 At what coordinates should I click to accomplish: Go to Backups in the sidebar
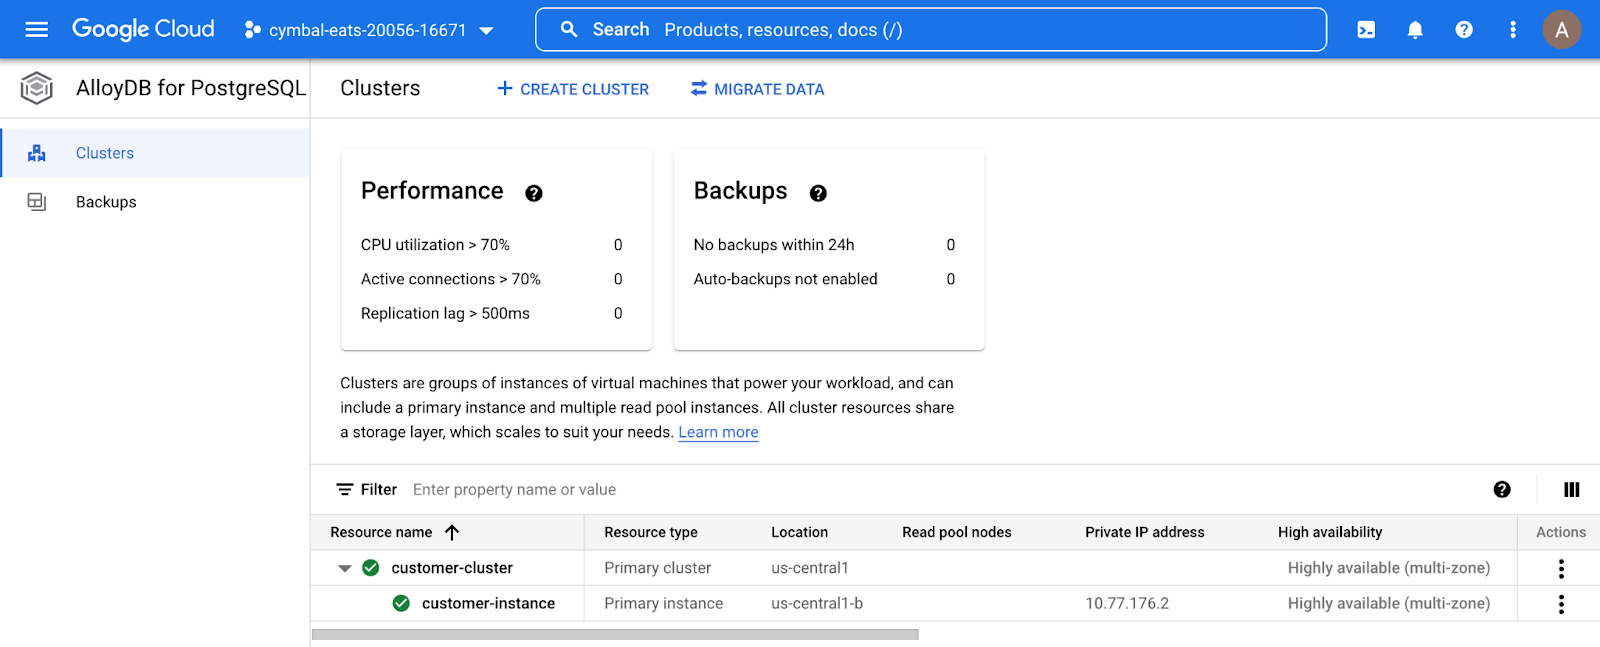[106, 202]
